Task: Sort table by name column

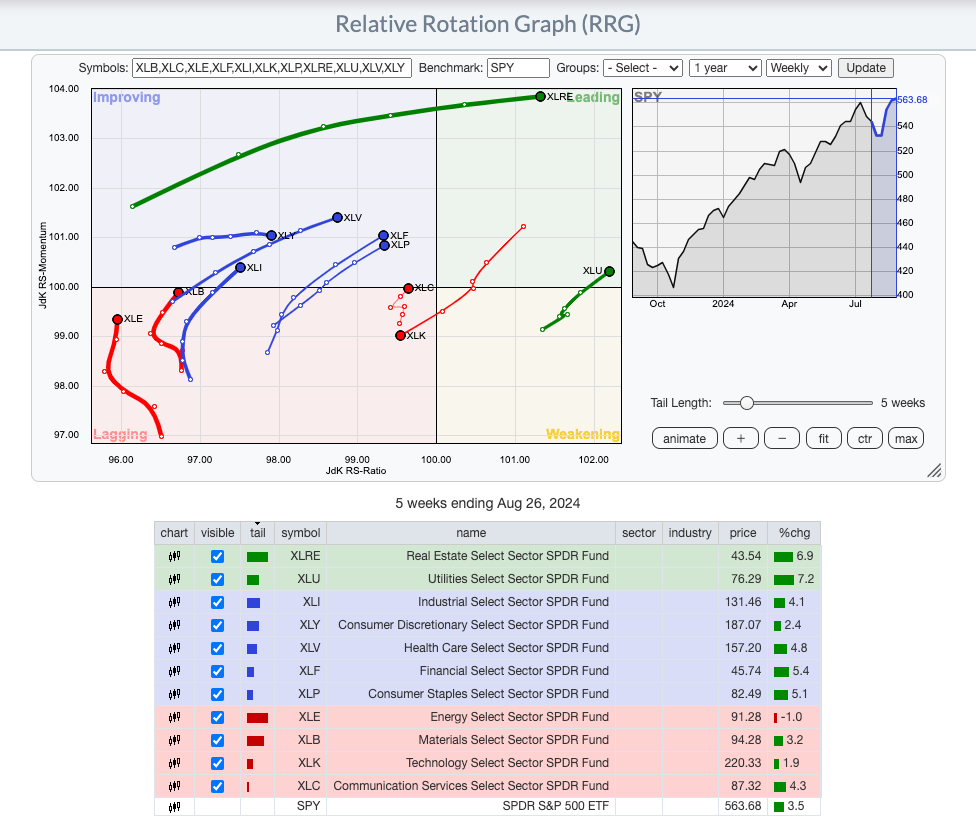Action: point(471,533)
